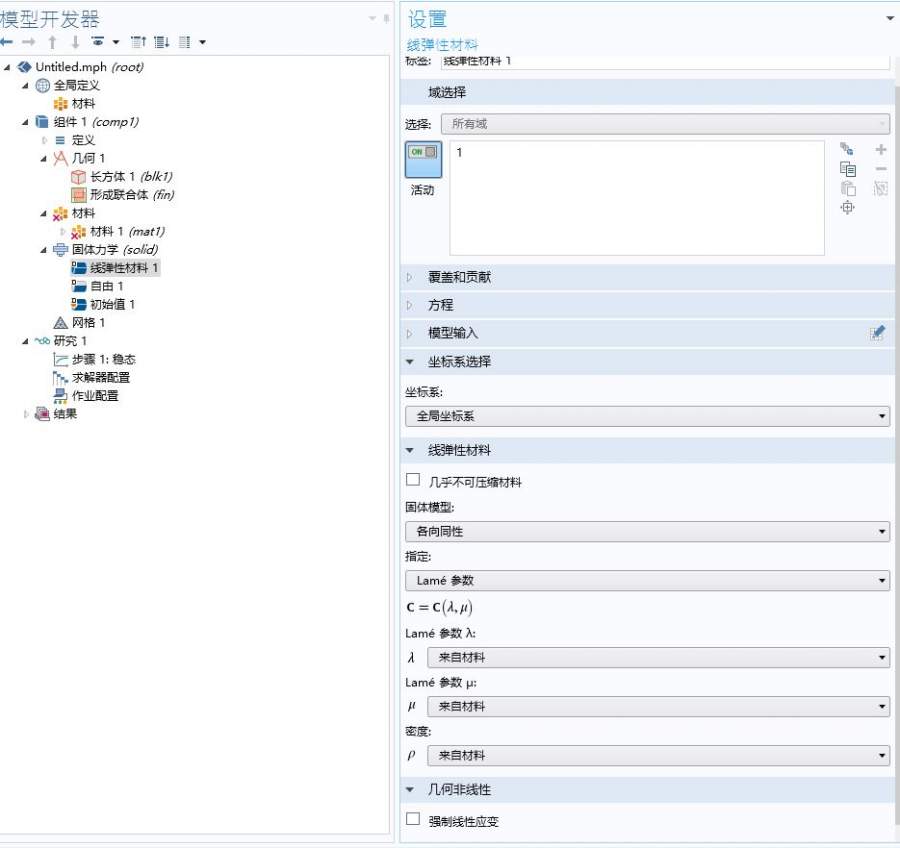900x848 pixels.
Task: Open the 选择 所有域 dropdown
Action: tap(665, 124)
